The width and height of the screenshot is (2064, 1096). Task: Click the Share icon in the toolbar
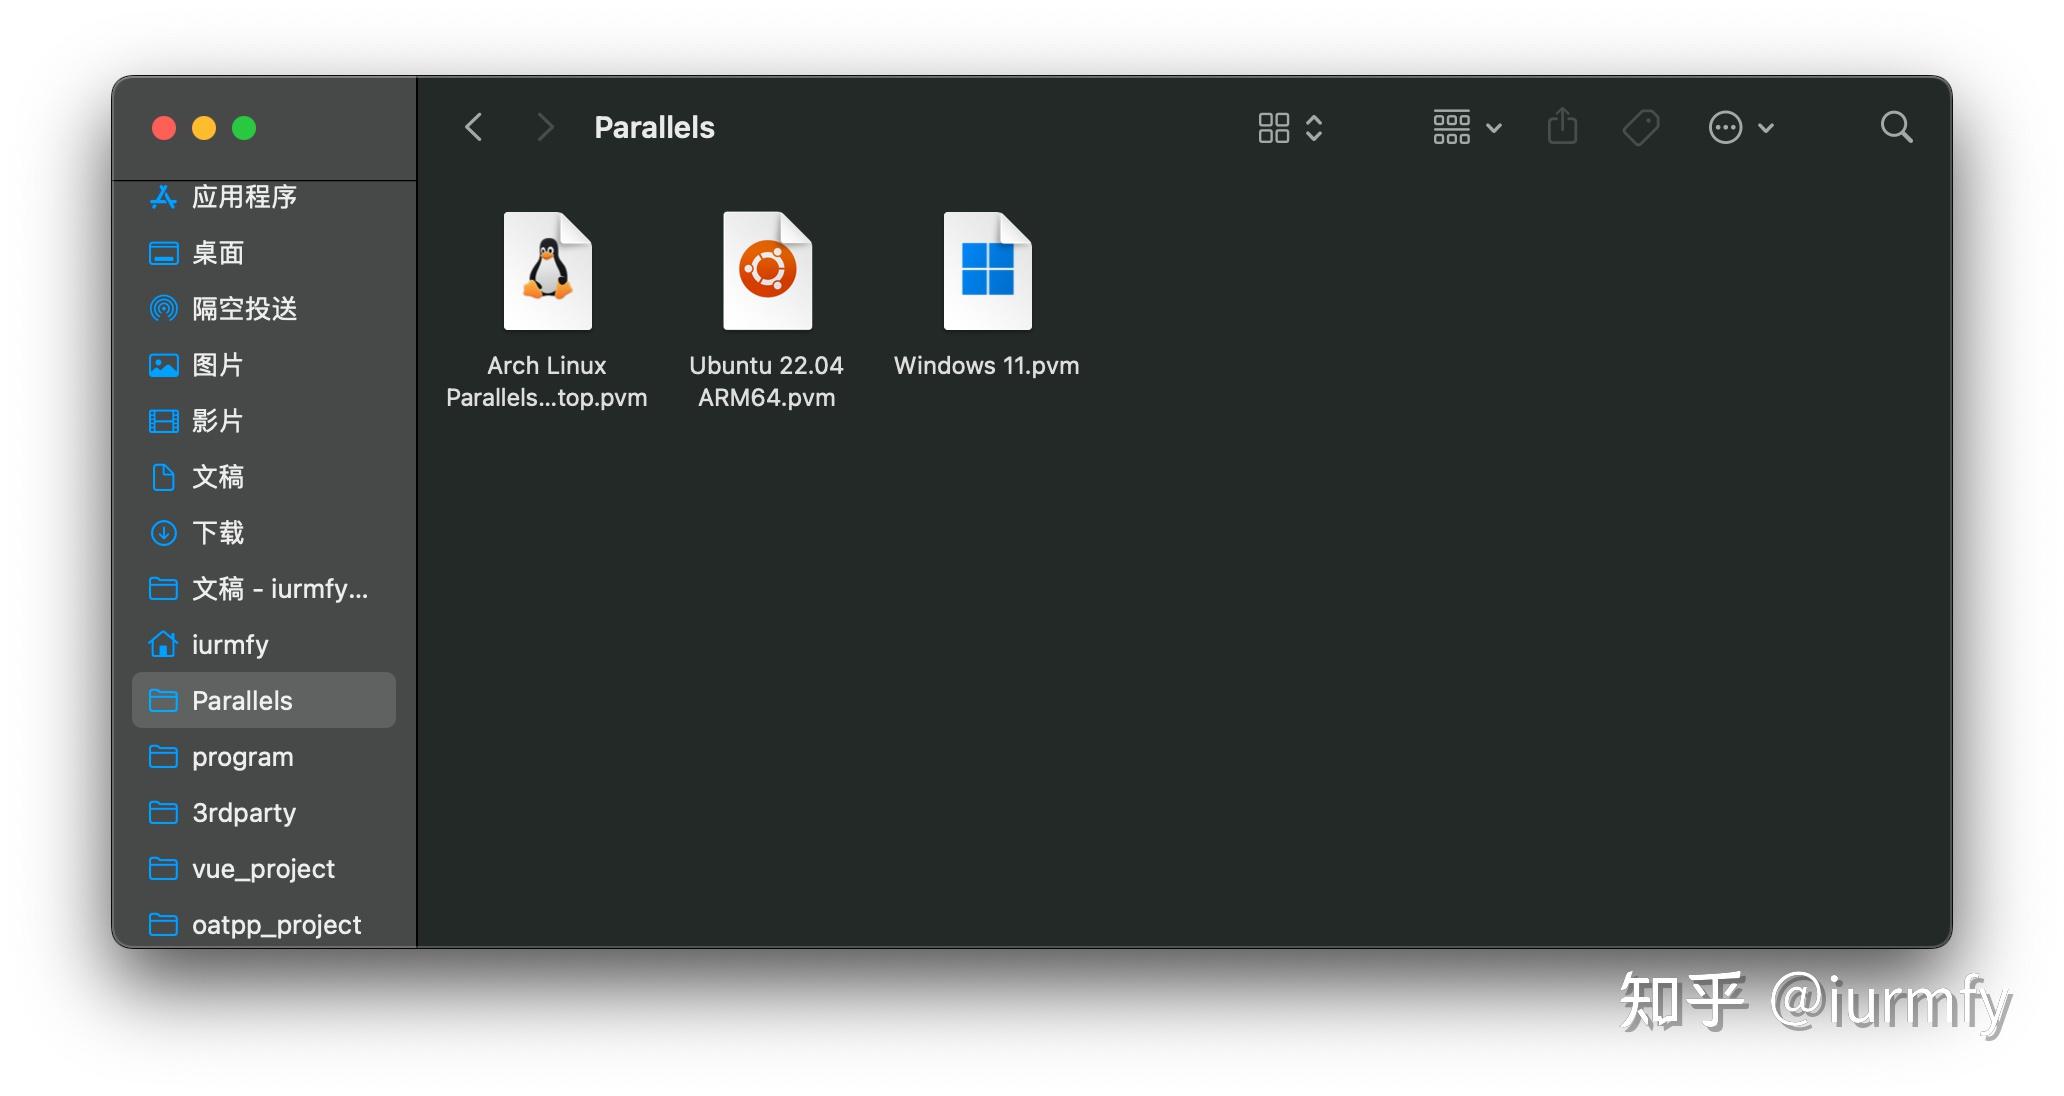1561,127
